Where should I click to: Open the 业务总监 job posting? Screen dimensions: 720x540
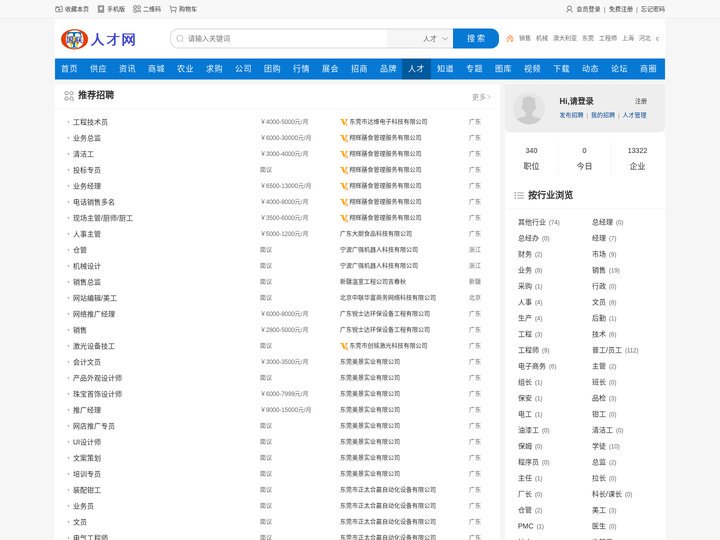87,138
